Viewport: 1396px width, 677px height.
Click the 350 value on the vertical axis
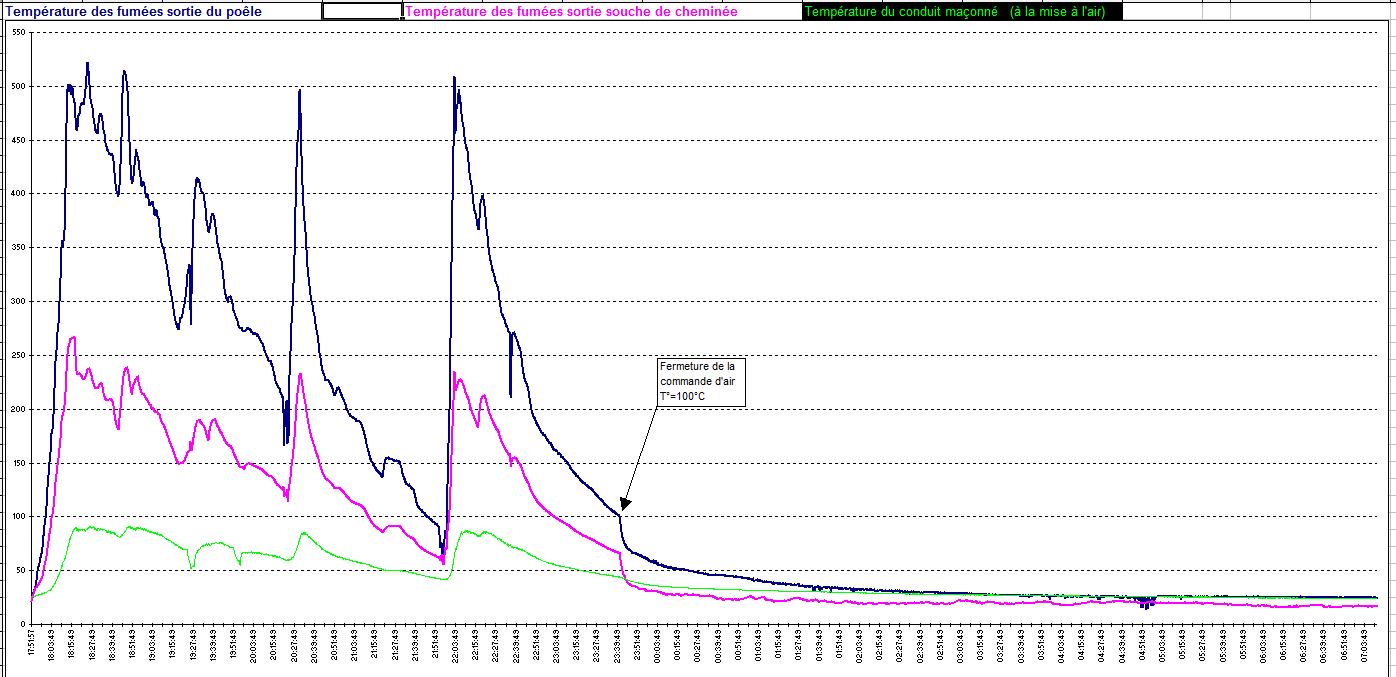tap(18, 247)
